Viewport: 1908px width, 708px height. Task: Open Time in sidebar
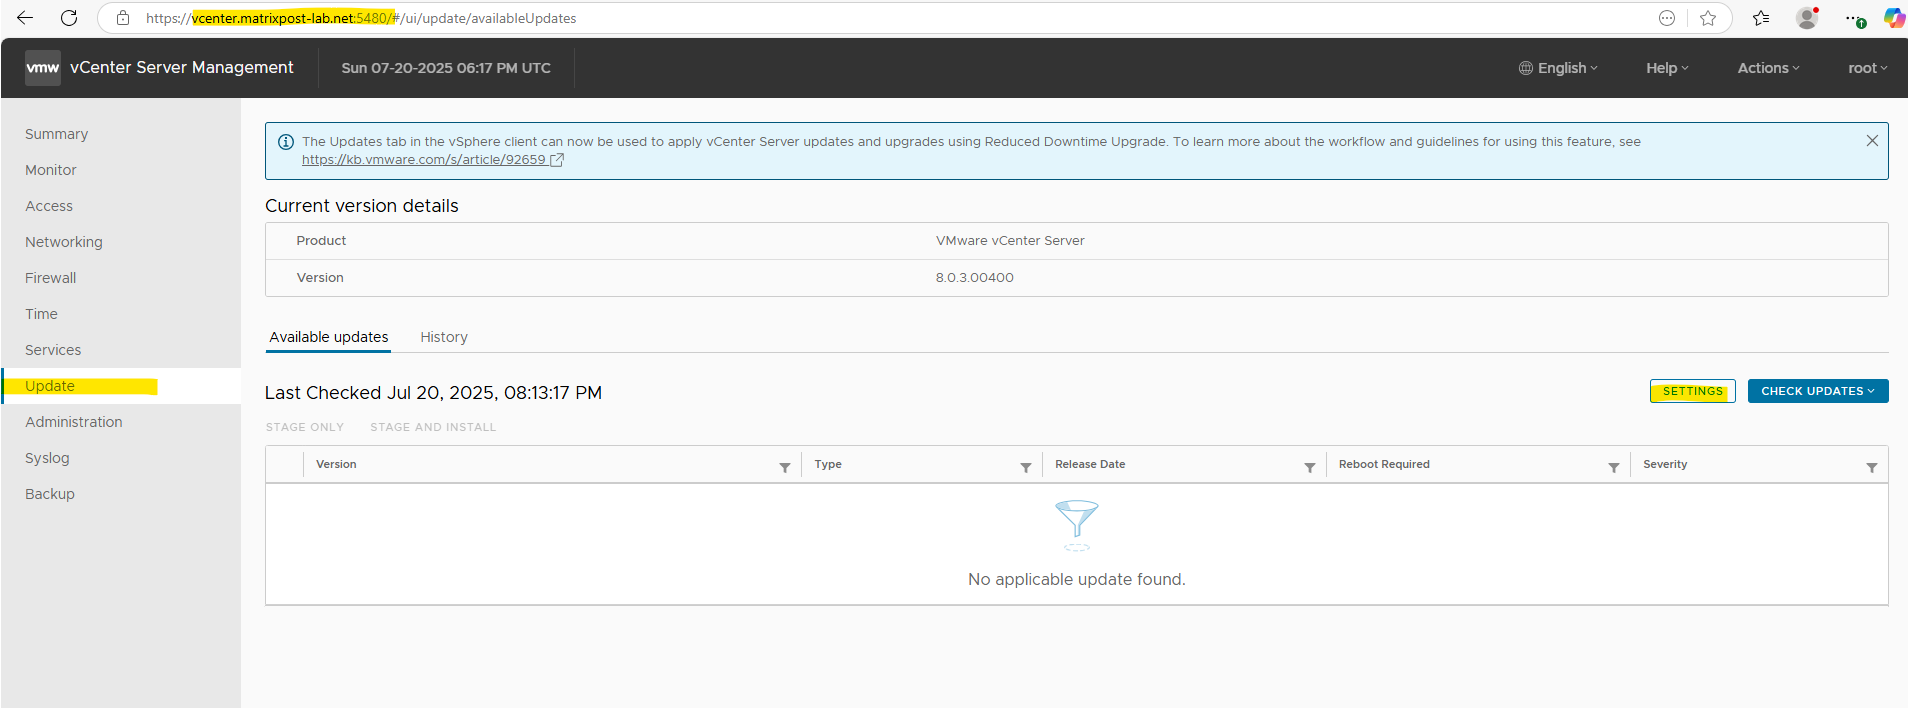(41, 314)
